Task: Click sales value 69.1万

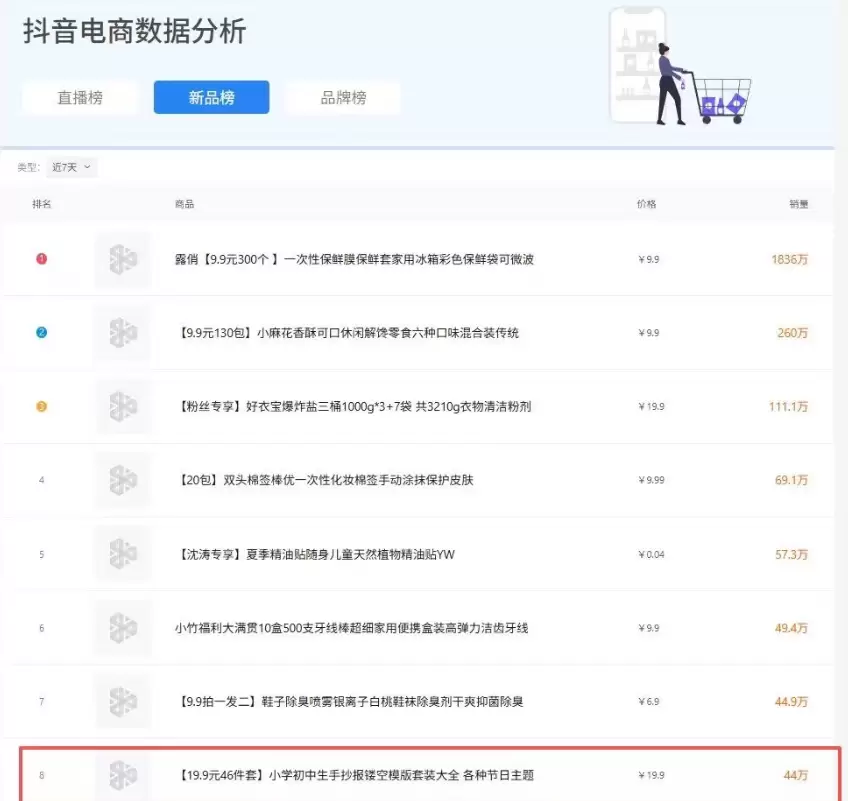Action: click(791, 480)
